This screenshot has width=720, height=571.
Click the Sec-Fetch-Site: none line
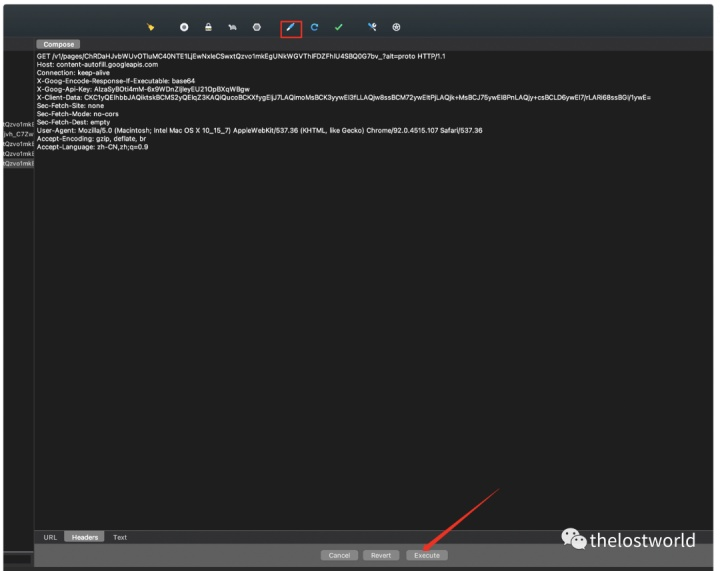[x=70, y=106]
